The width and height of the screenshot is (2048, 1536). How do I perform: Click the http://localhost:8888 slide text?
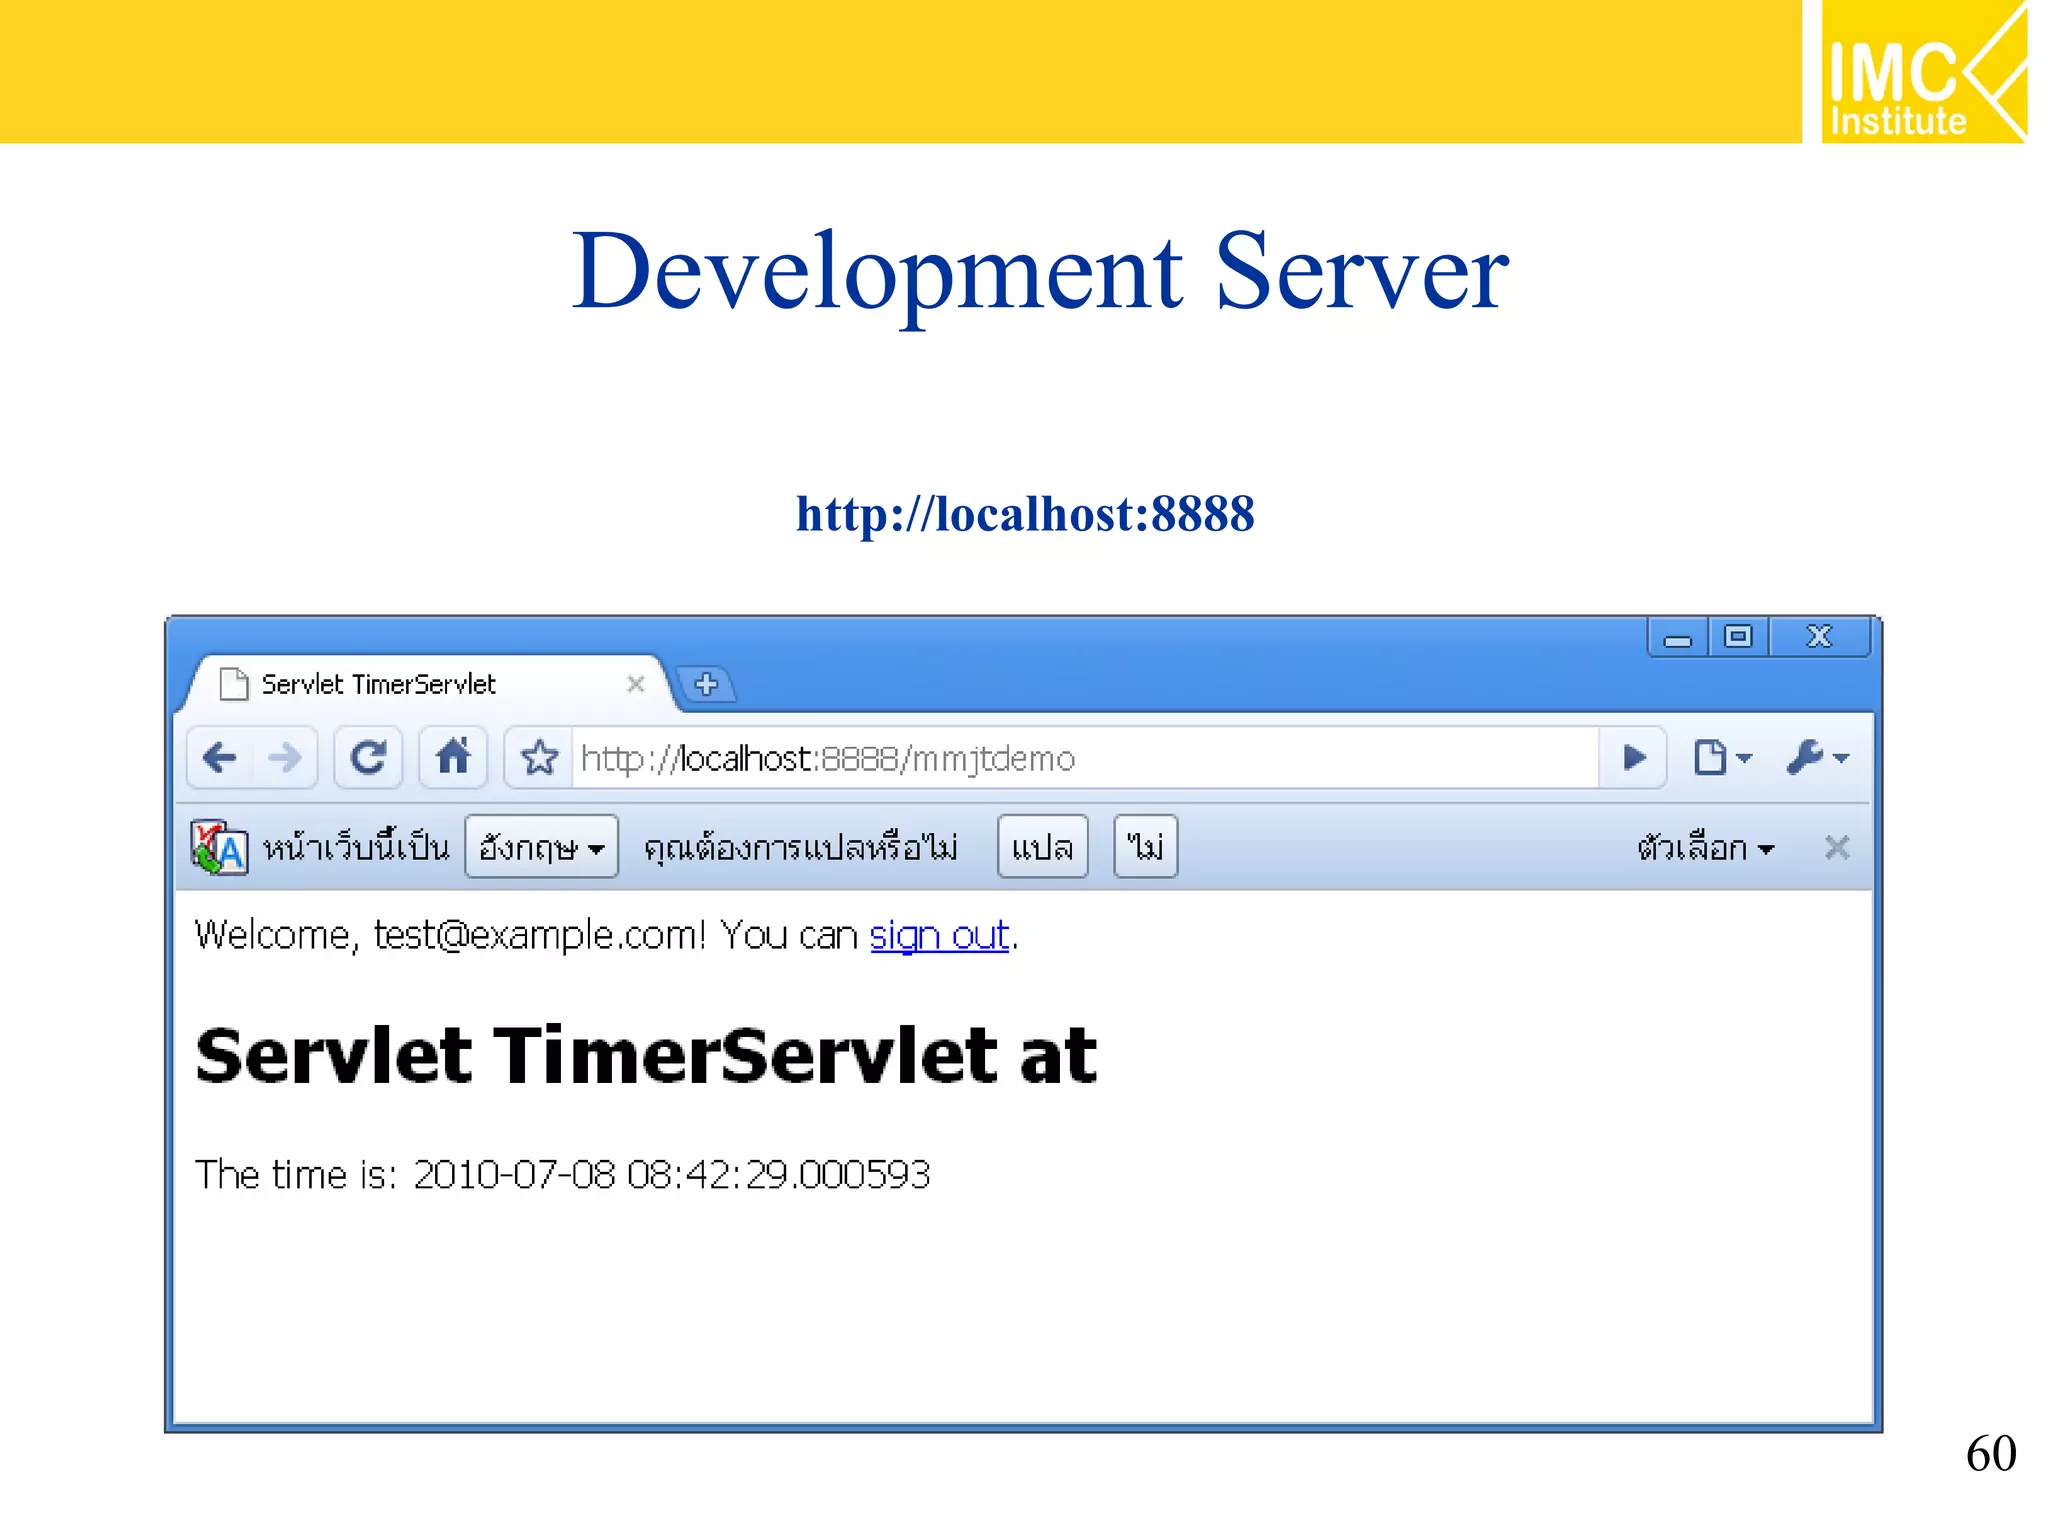(x=1025, y=514)
